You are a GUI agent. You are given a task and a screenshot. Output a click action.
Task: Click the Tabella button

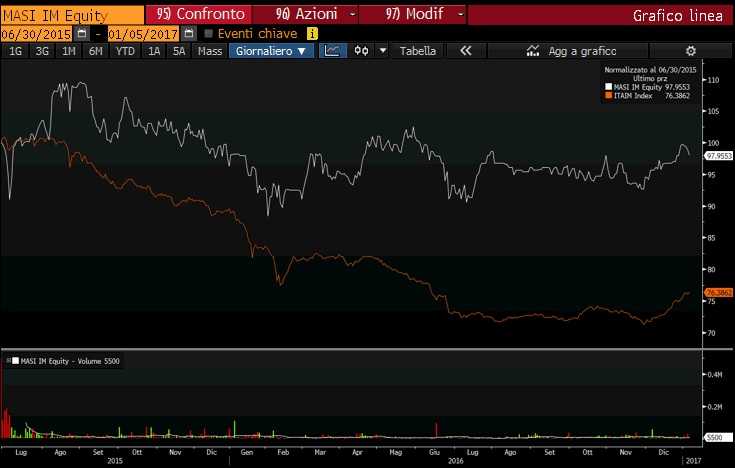[x=418, y=51]
